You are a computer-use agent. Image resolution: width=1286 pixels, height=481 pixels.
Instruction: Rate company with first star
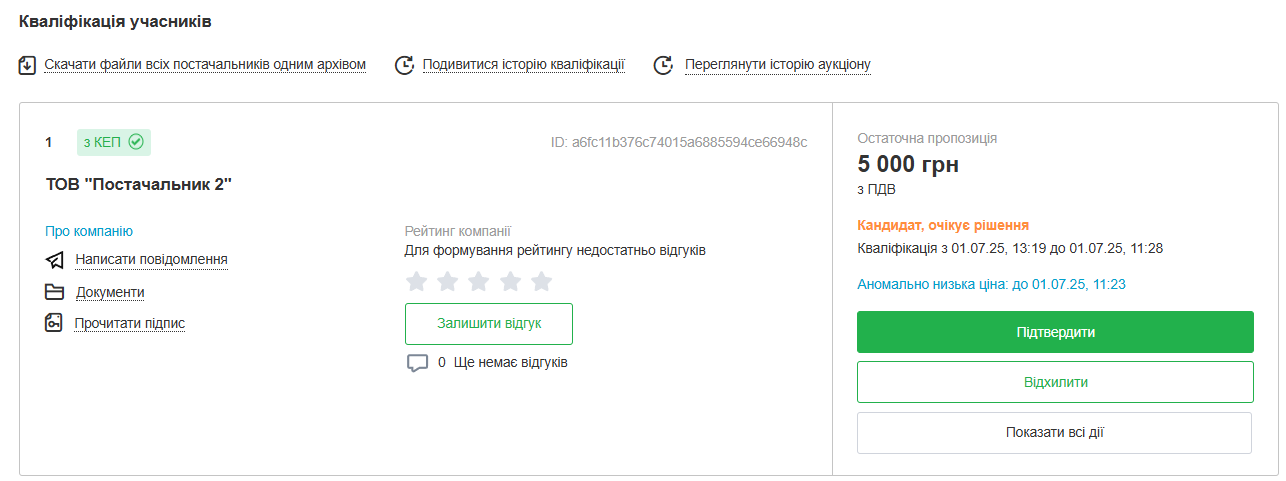[417, 281]
